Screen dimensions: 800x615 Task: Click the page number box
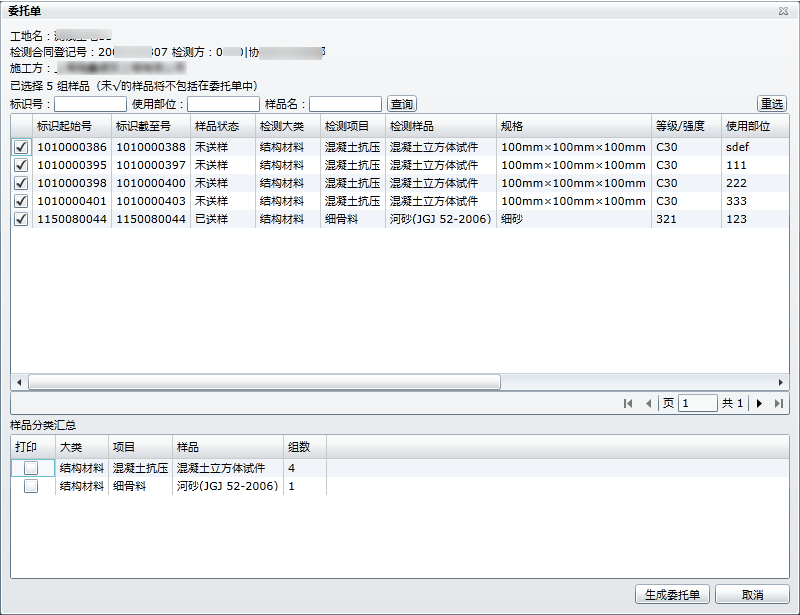[697, 403]
